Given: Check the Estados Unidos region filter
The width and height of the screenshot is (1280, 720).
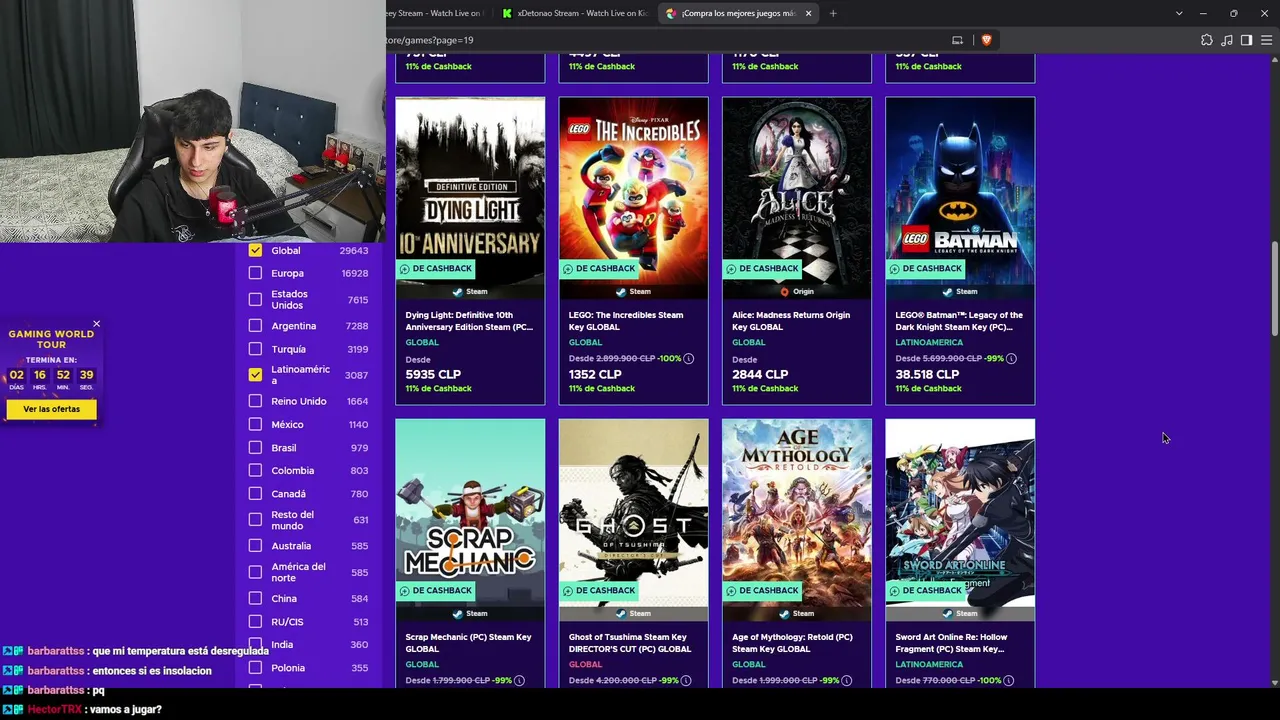Looking at the screenshot, I should pos(255,299).
